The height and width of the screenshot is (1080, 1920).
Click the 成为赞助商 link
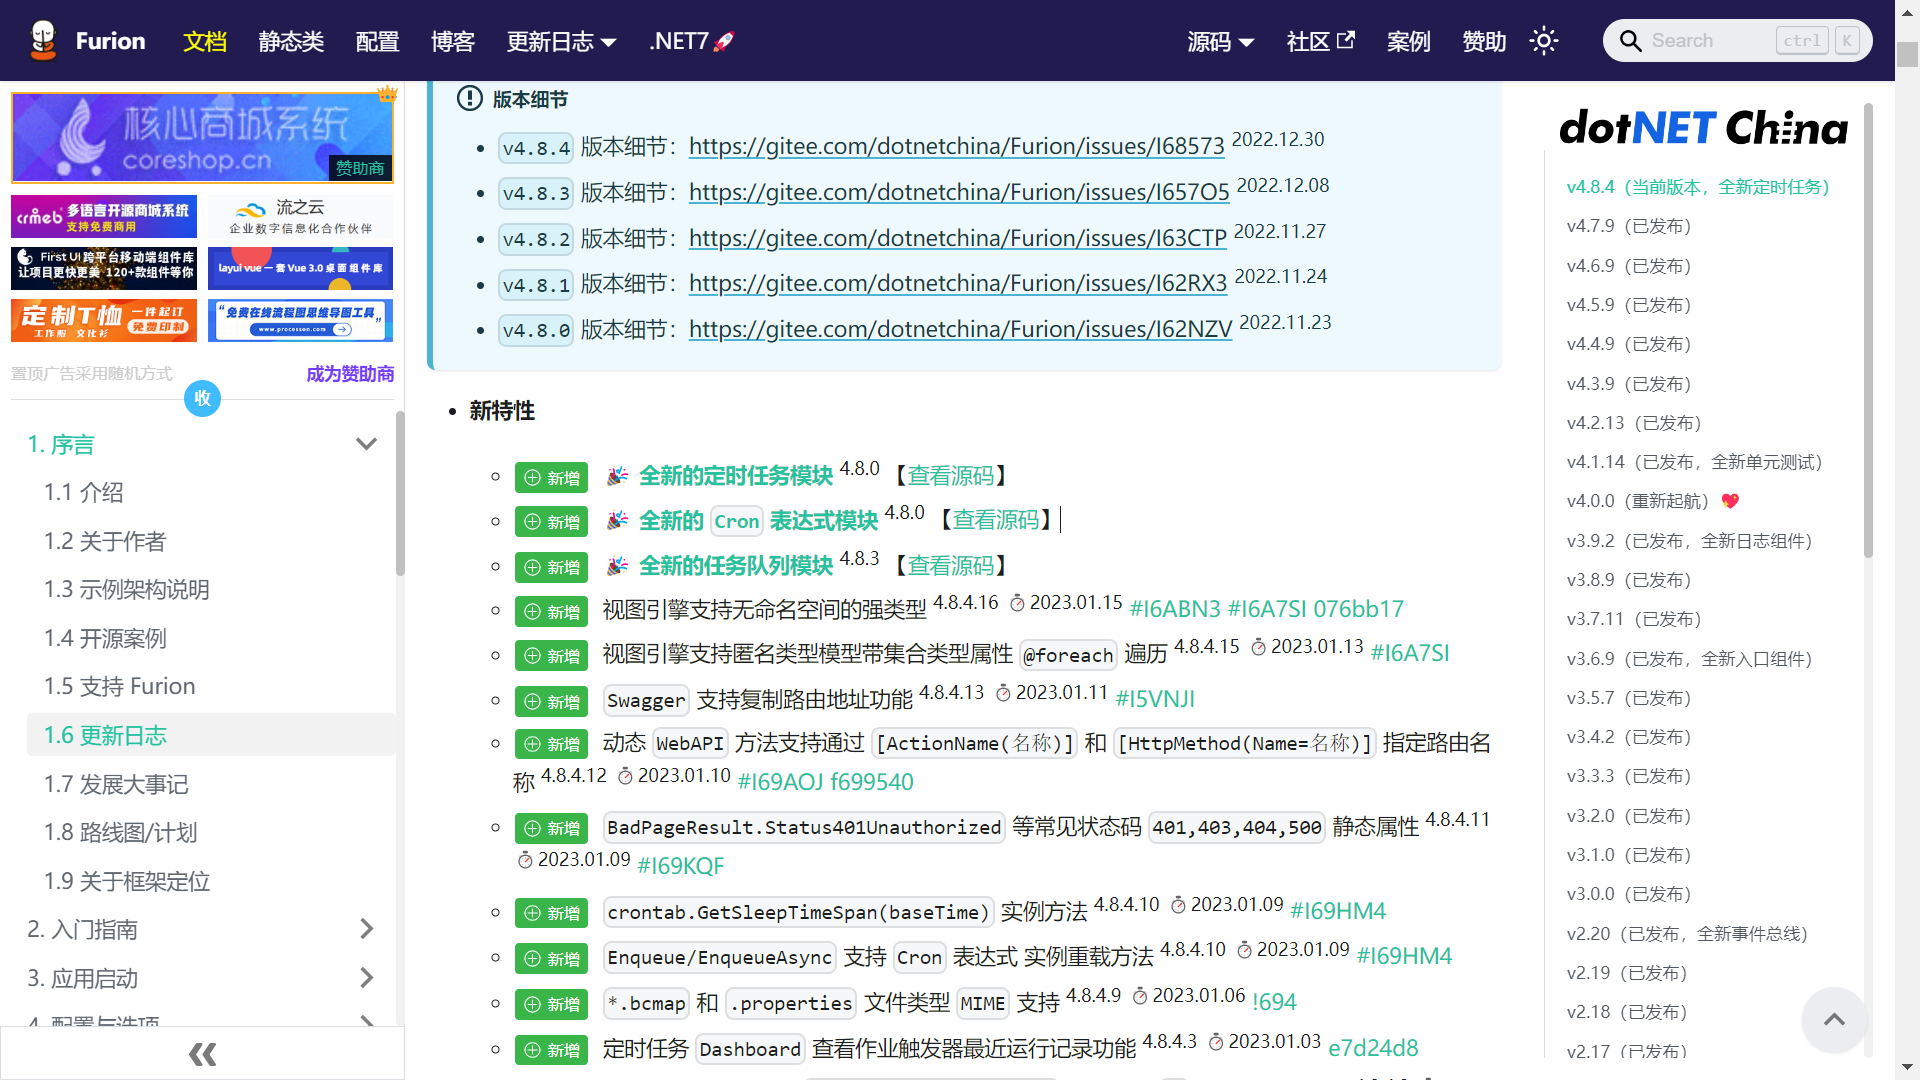349,373
